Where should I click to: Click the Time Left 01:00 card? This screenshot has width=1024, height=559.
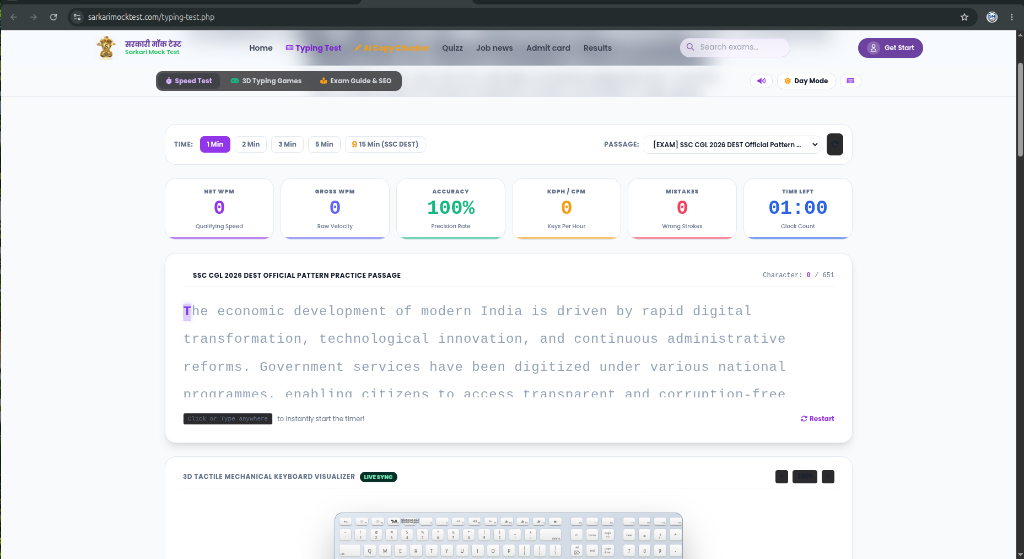click(x=797, y=208)
